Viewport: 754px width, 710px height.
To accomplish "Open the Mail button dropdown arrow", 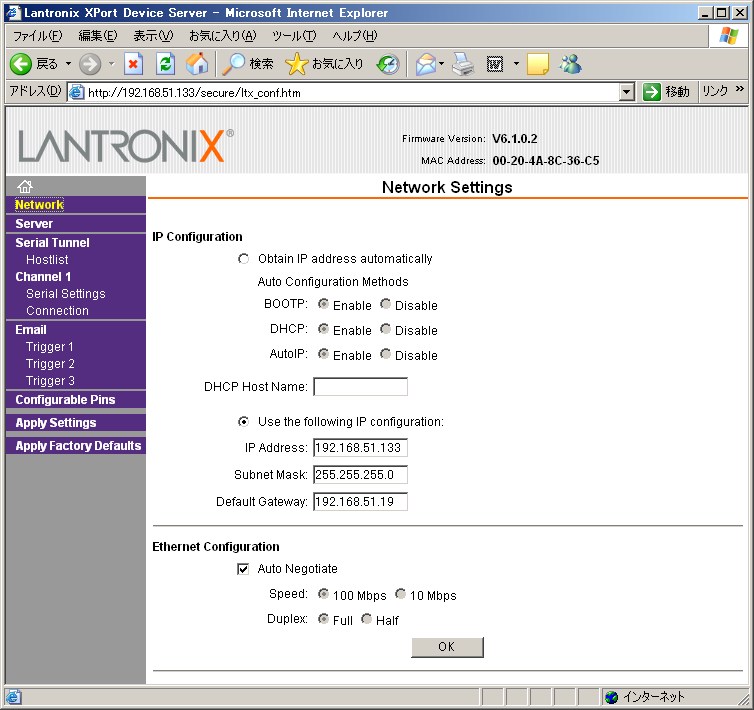I will [441, 63].
